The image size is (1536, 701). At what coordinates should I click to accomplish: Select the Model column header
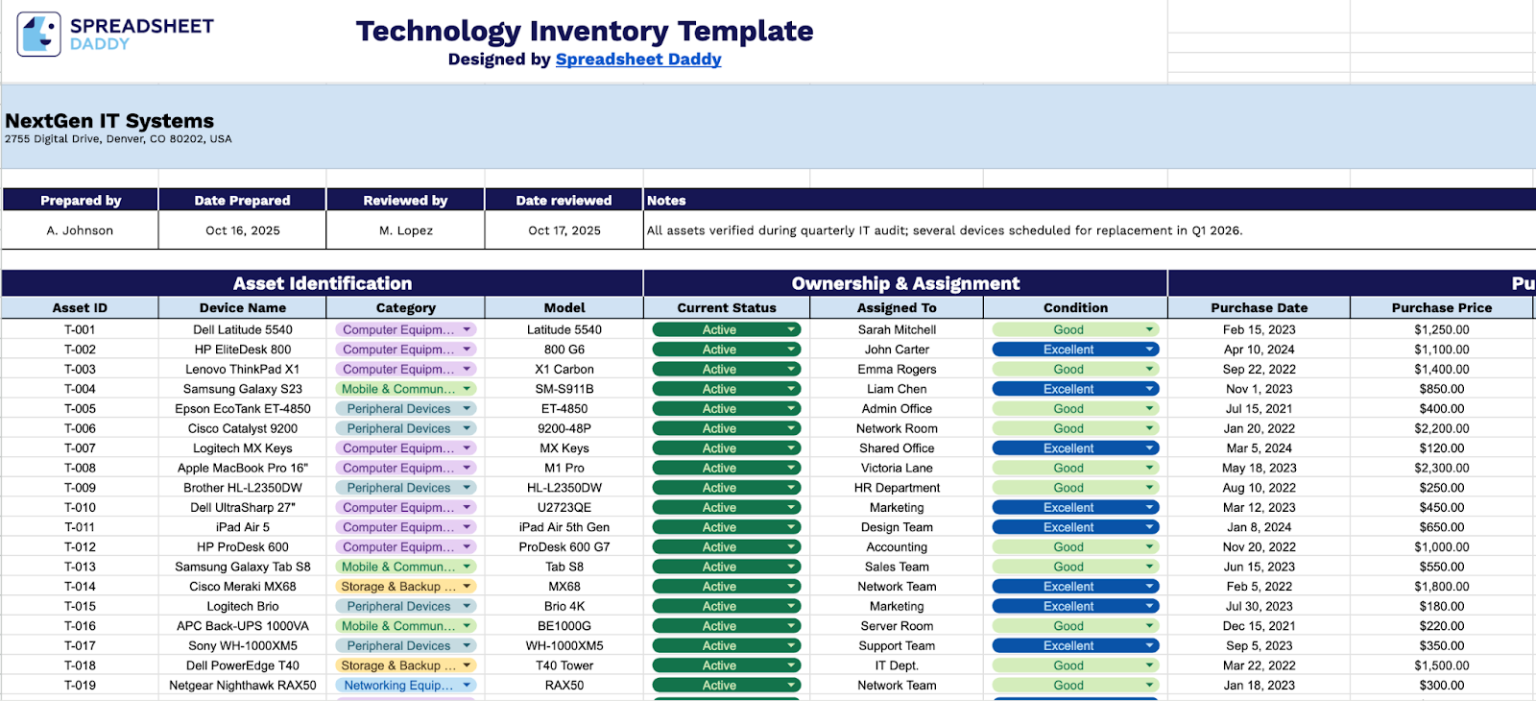pyautogui.click(x=565, y=308)
